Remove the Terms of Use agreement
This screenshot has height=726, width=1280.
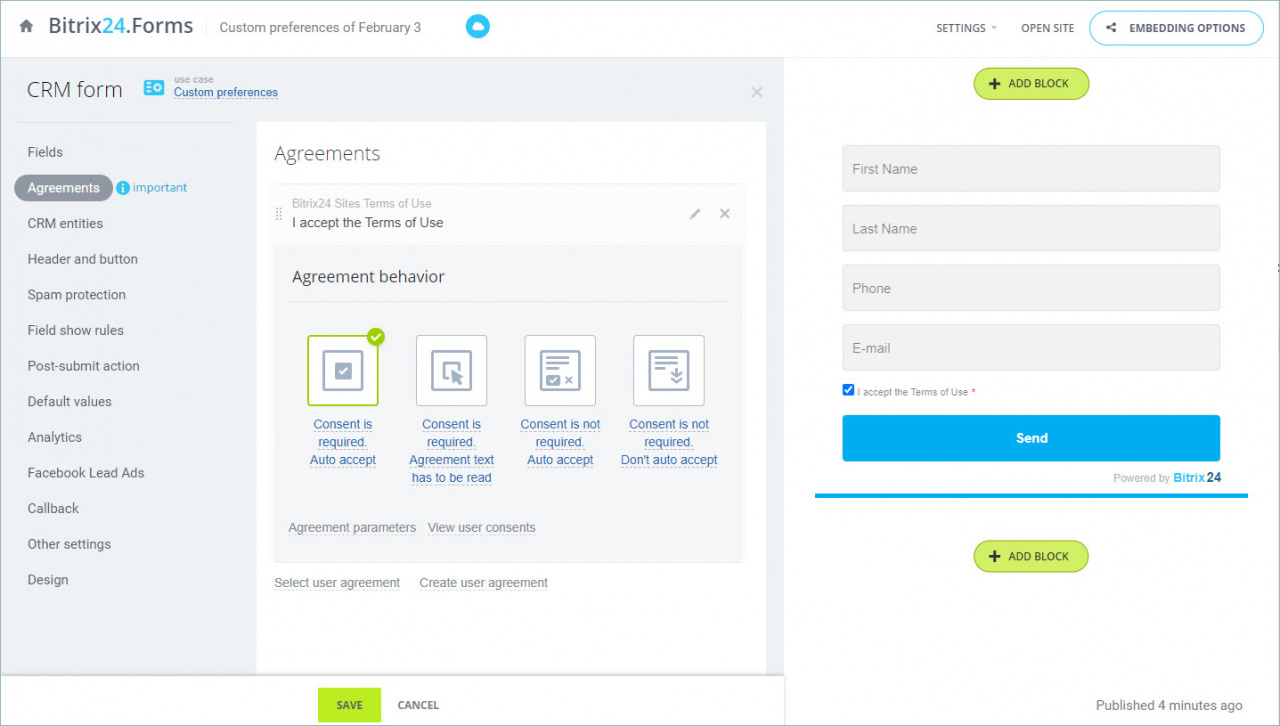(725, 213)
